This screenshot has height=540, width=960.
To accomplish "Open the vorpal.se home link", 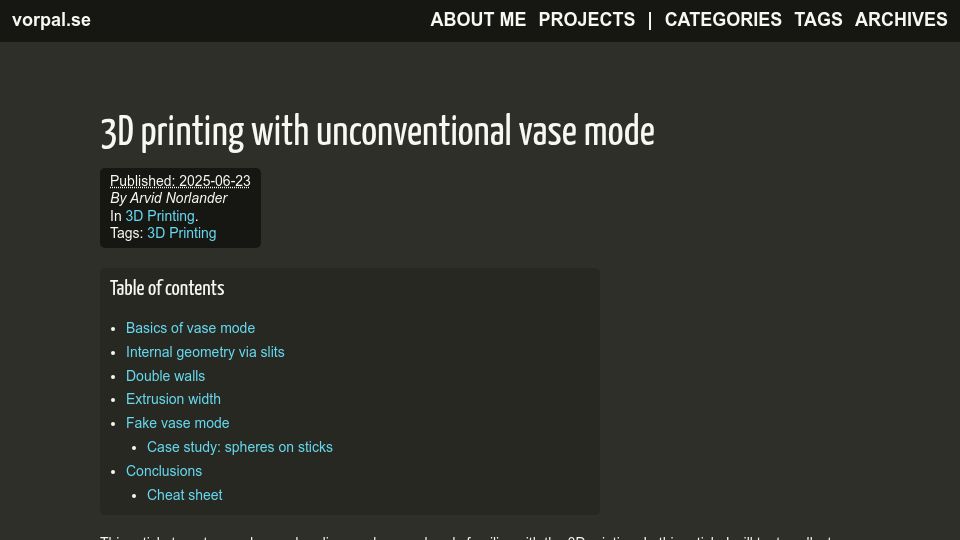I will tap(51, 20).
